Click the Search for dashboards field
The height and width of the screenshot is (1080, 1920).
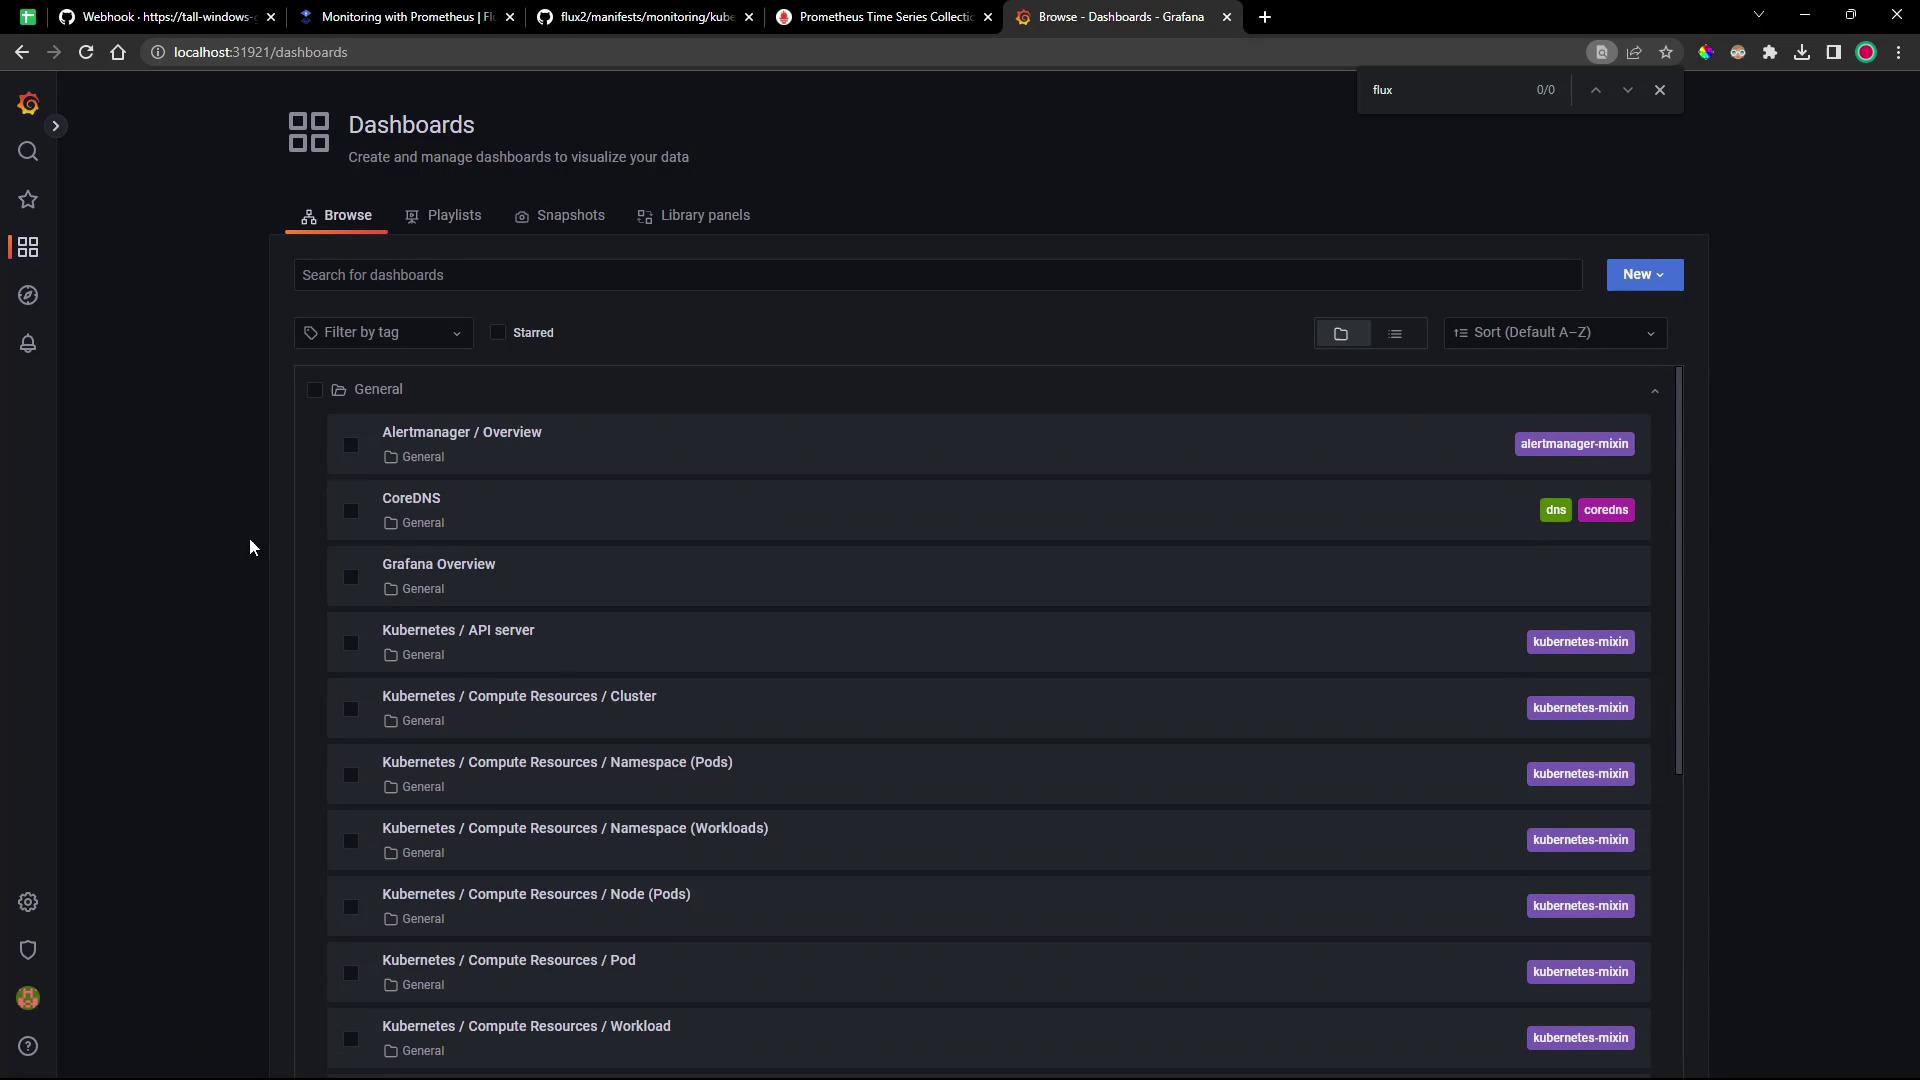tap(937, 275)
